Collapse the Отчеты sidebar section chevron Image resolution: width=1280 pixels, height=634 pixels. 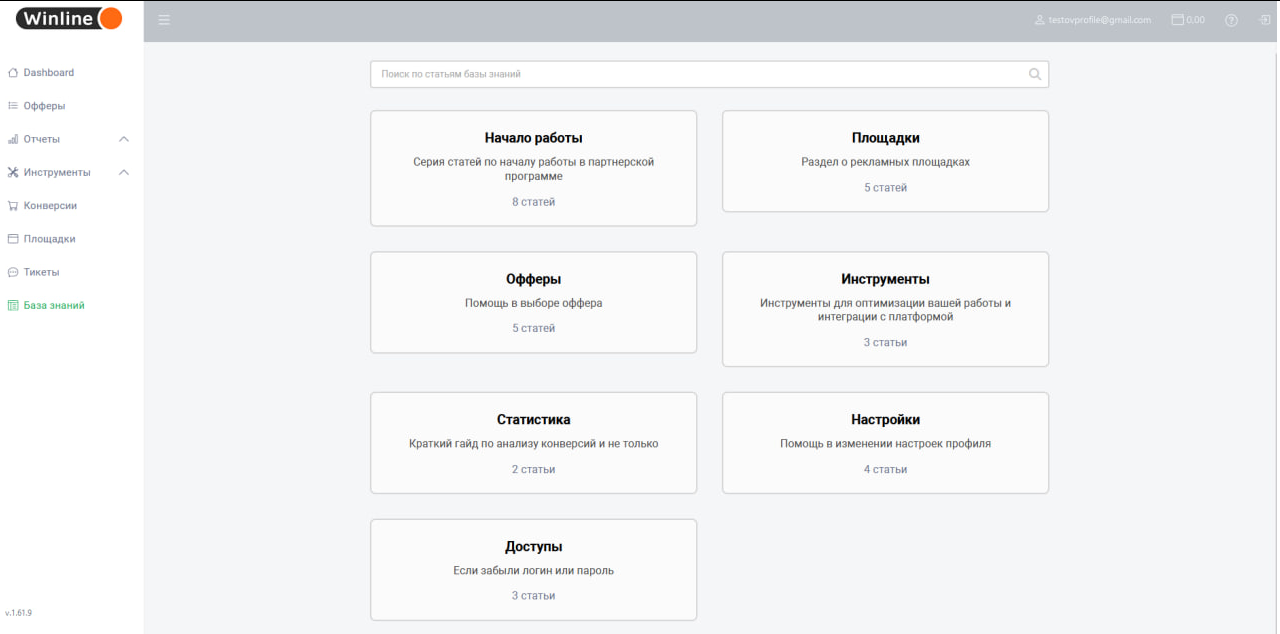124,139
